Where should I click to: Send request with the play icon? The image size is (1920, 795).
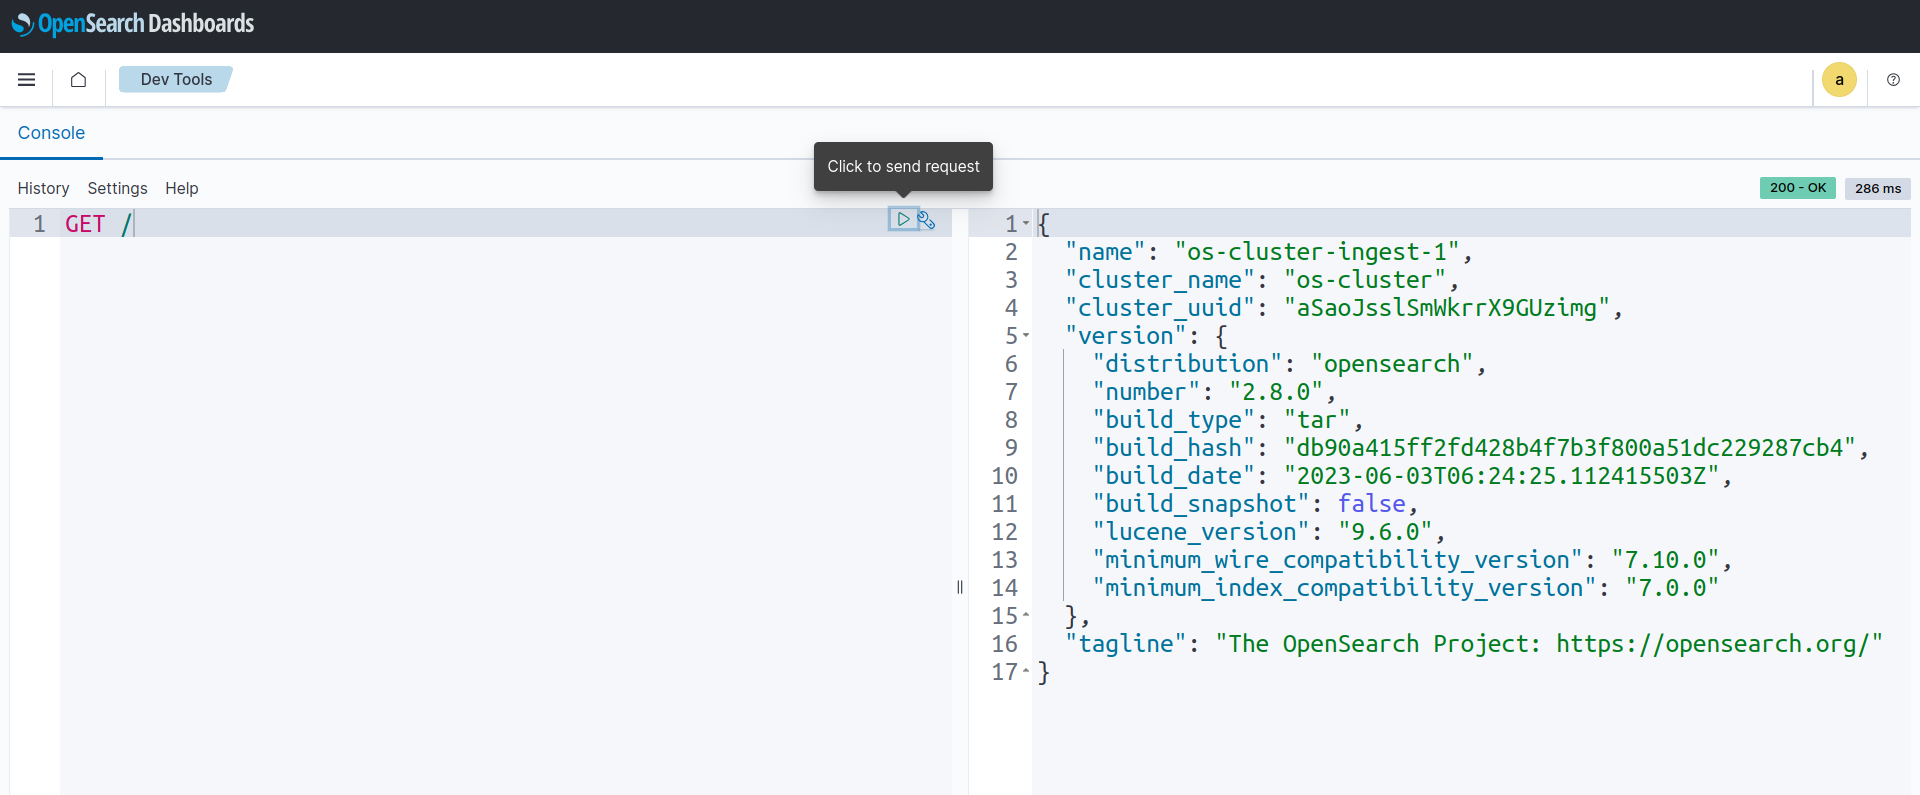[903, 219]
